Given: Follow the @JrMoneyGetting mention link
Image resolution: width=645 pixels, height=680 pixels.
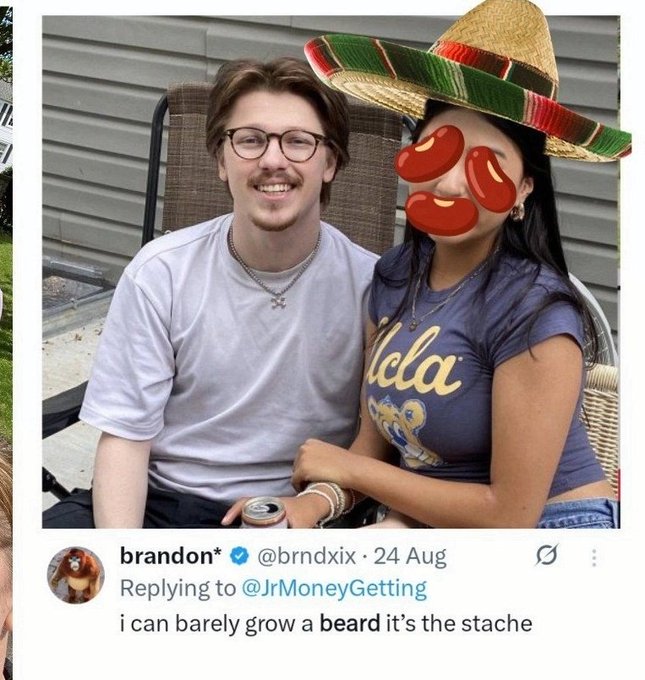Looking at the screenshot, I should pos(333,588).
